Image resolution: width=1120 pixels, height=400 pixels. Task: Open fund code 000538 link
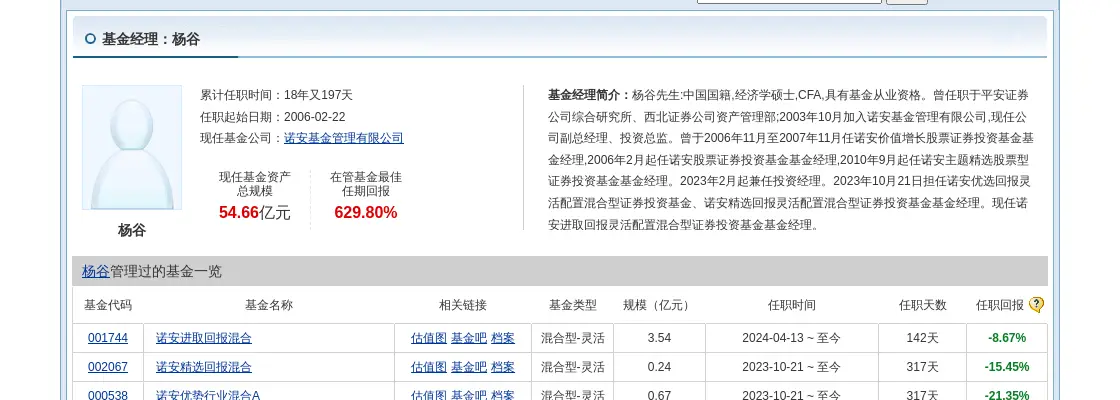point(108,395)
